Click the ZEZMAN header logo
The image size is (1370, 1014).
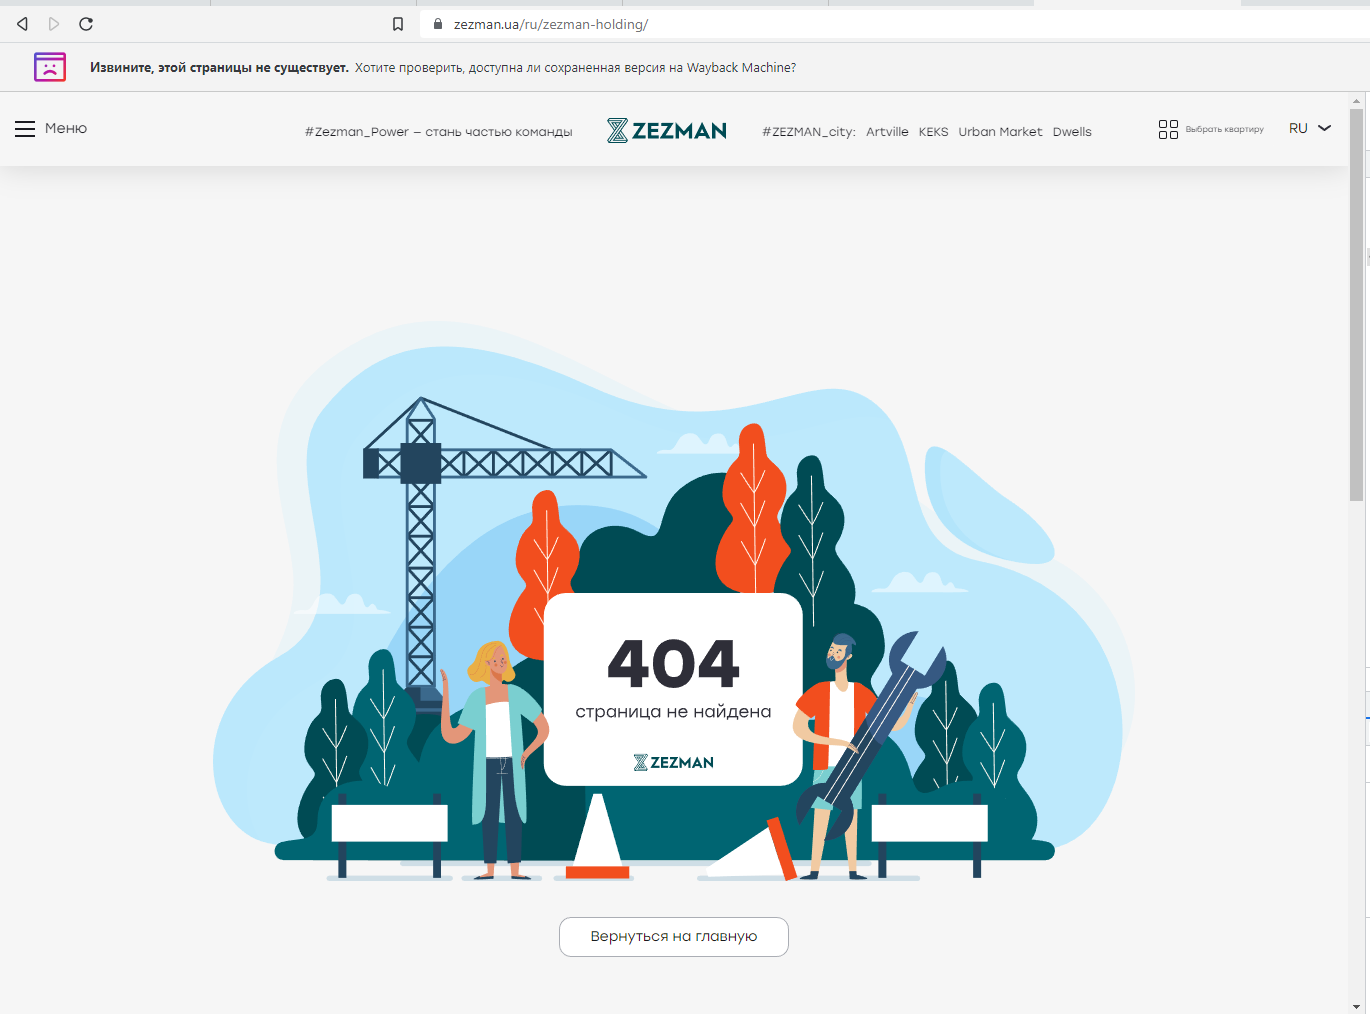coord(667,131)
